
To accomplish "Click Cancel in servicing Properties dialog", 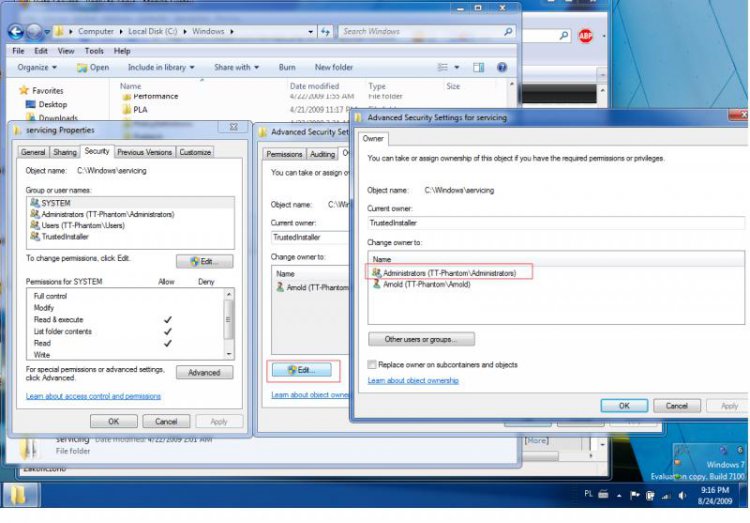I will (166, 422).
